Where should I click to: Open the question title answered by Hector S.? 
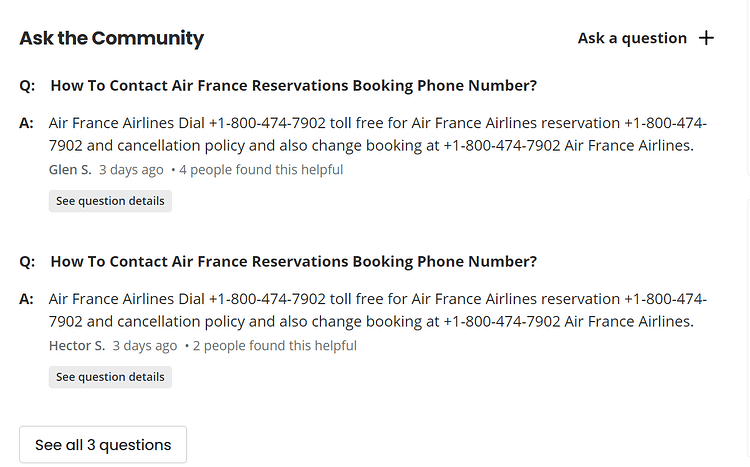[294, 261]
